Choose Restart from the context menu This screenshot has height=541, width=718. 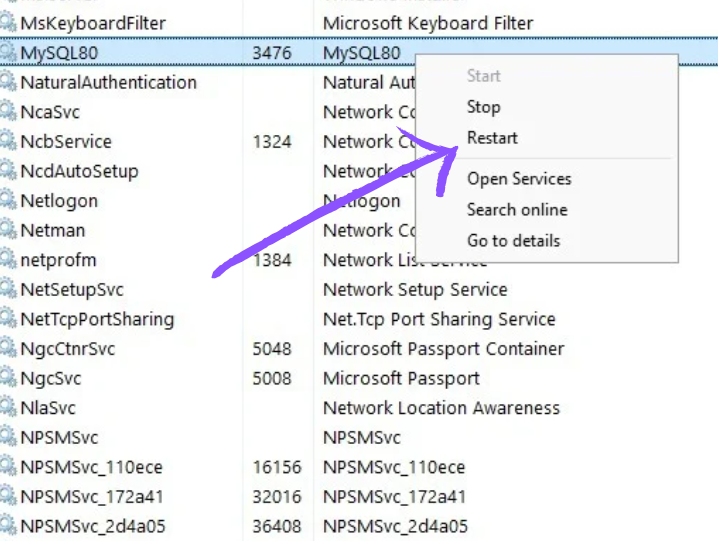pos(492,138)
